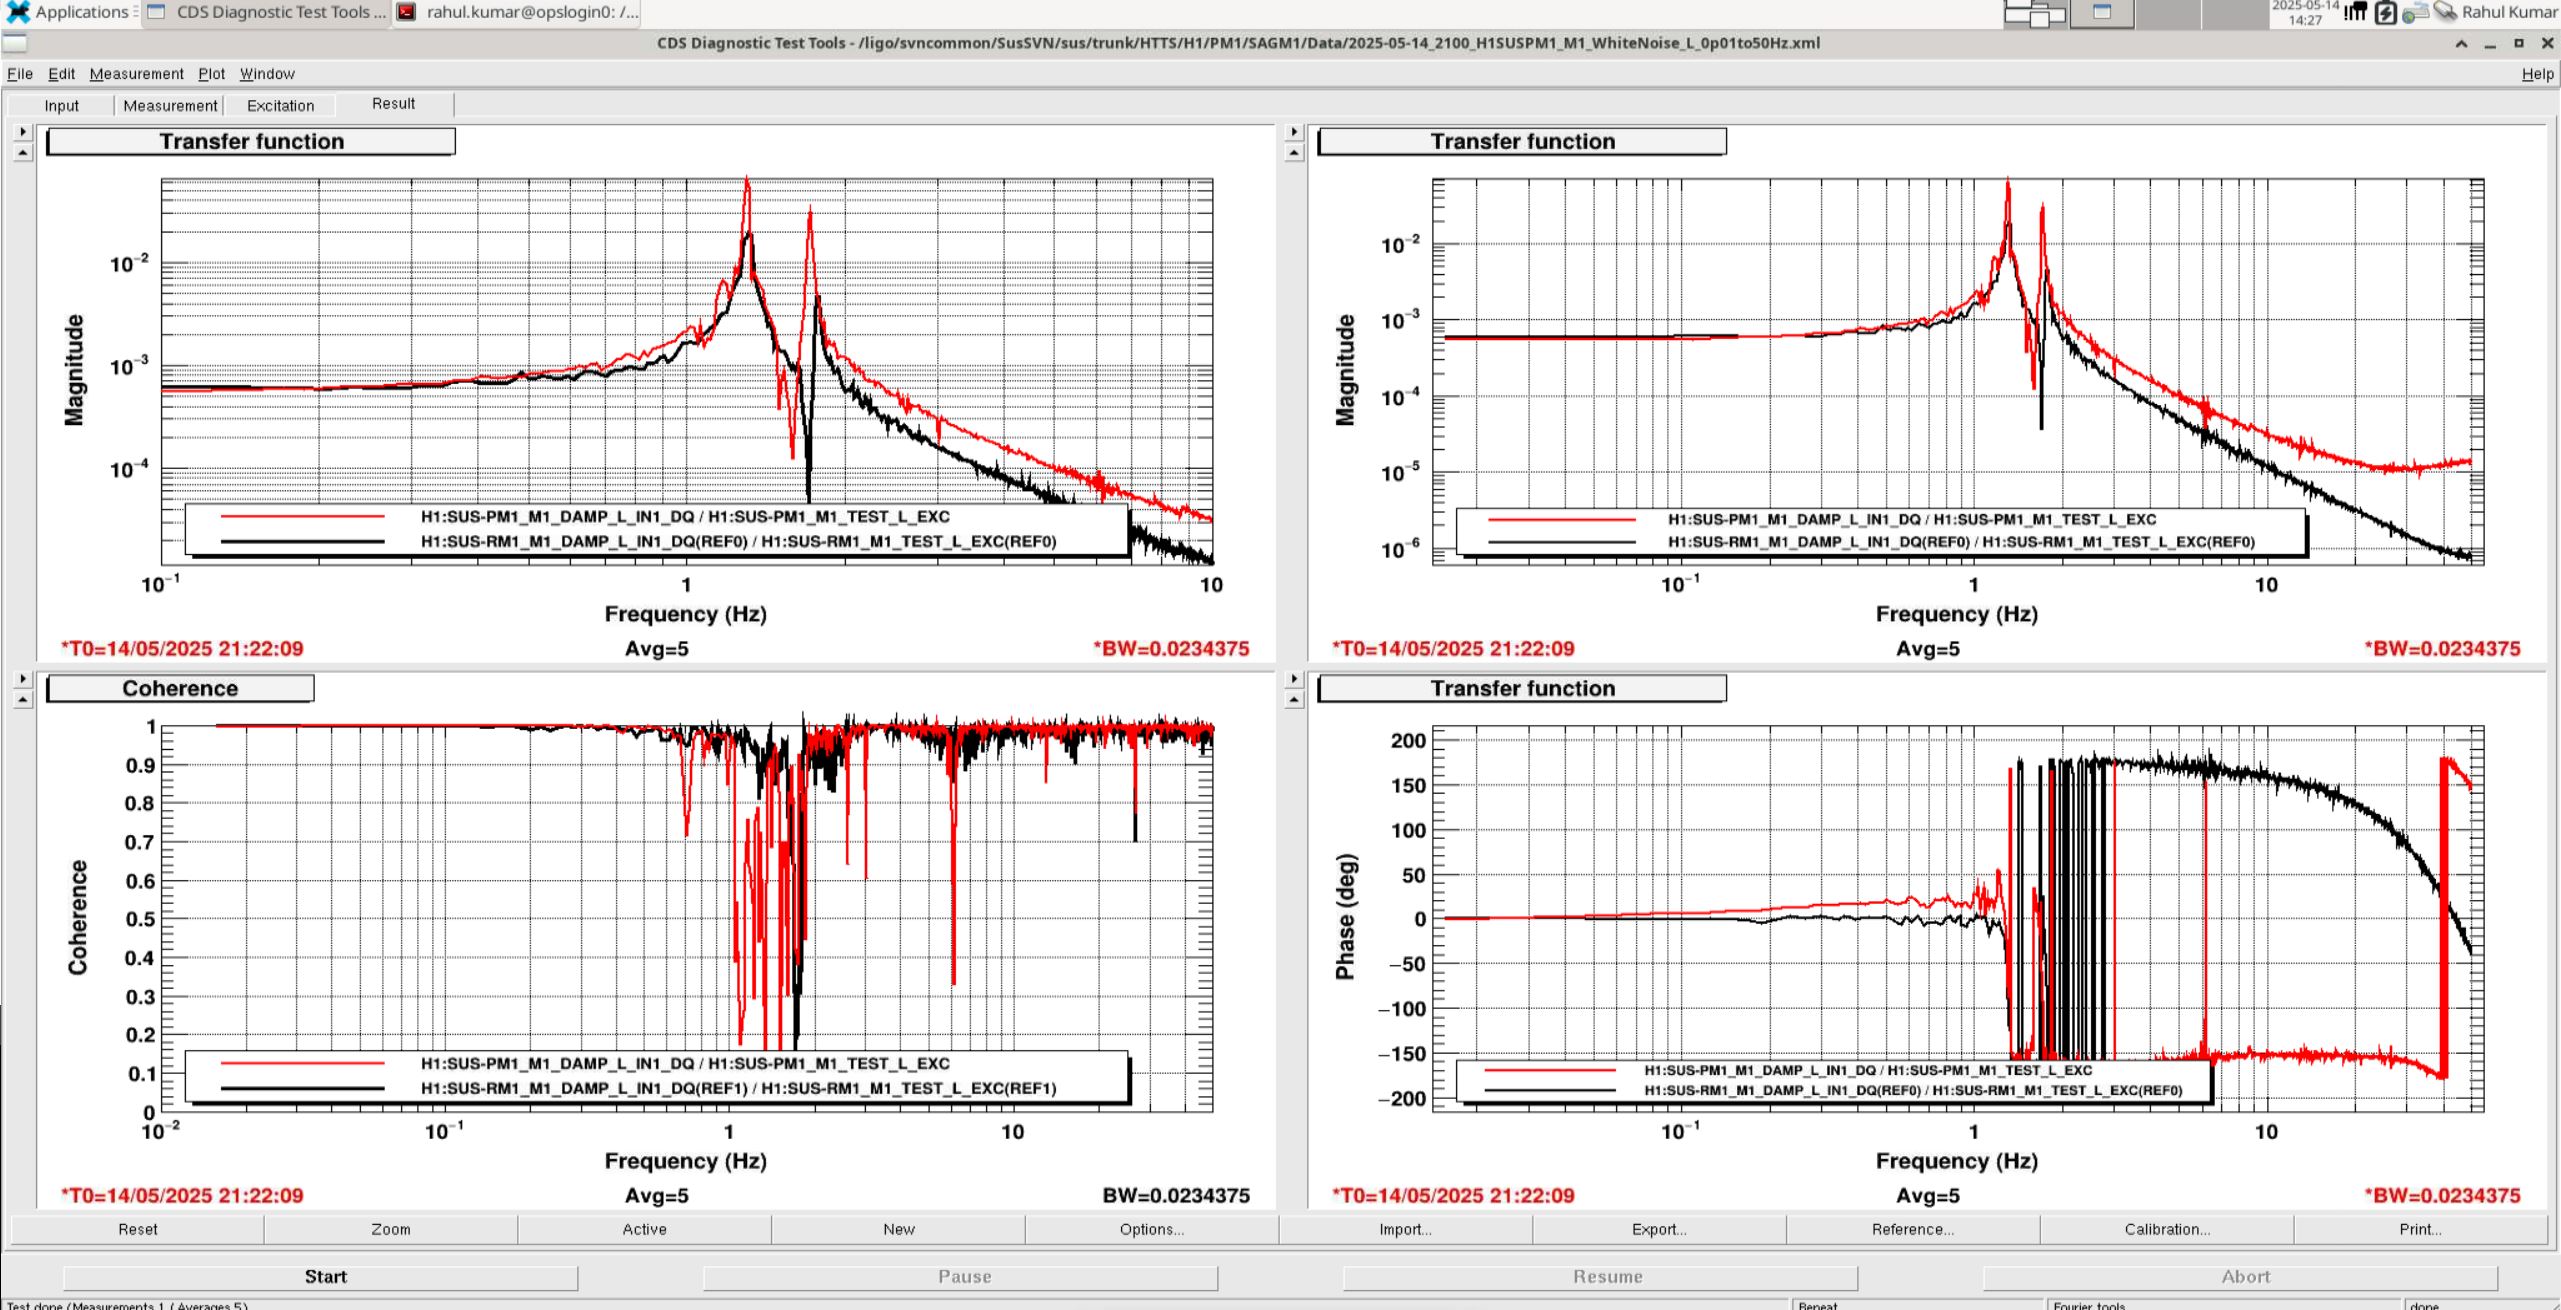Screen dimensions: 2561x1310
Task: Switch to the Measurement tab
Action: [x=170, y=105]
